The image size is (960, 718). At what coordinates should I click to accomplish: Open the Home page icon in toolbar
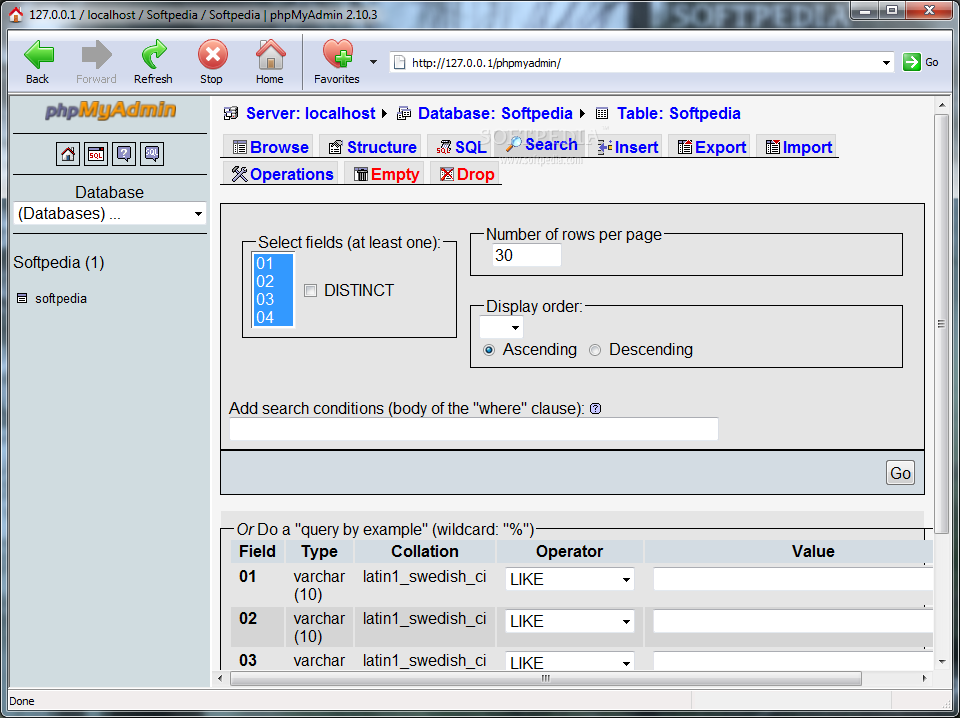(270, 54)
